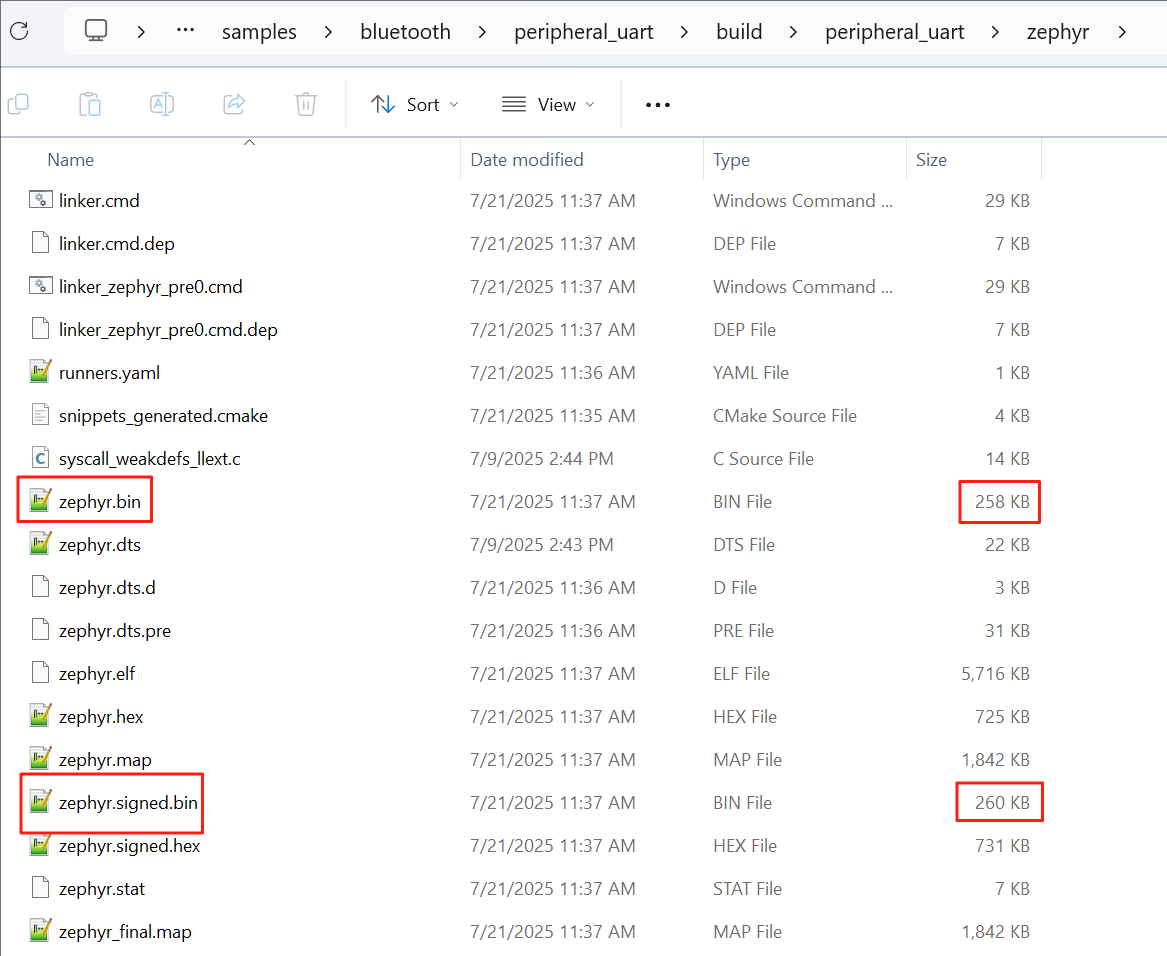Click the Copy toolbar icon
Screen dimensions: 1167x956
(18, 104)
